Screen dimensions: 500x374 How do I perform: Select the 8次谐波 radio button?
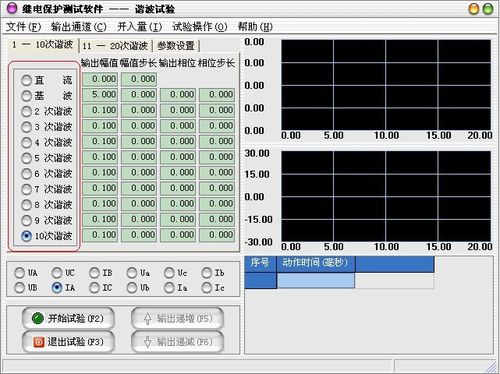click(x=26, y=205)
